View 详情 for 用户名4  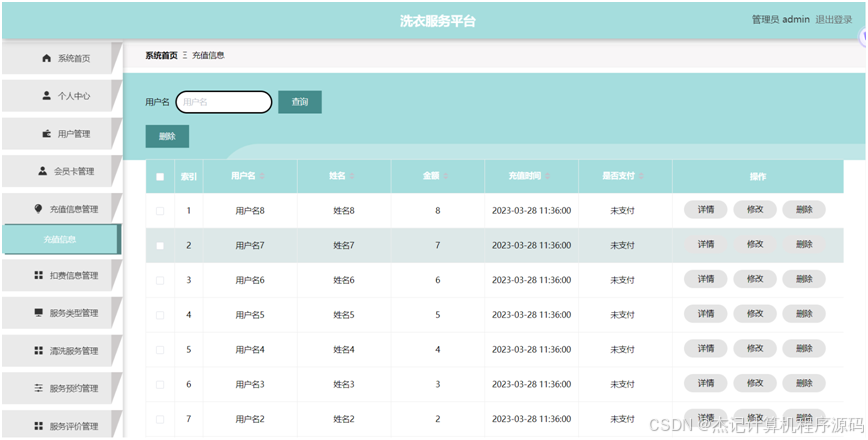pyautogui.click(x=705, y=349)
